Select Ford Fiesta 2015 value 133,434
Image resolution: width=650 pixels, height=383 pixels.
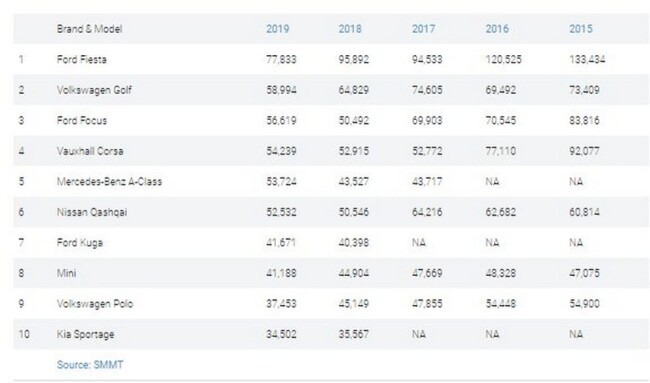pyautogui.click(x=587, y=60)
